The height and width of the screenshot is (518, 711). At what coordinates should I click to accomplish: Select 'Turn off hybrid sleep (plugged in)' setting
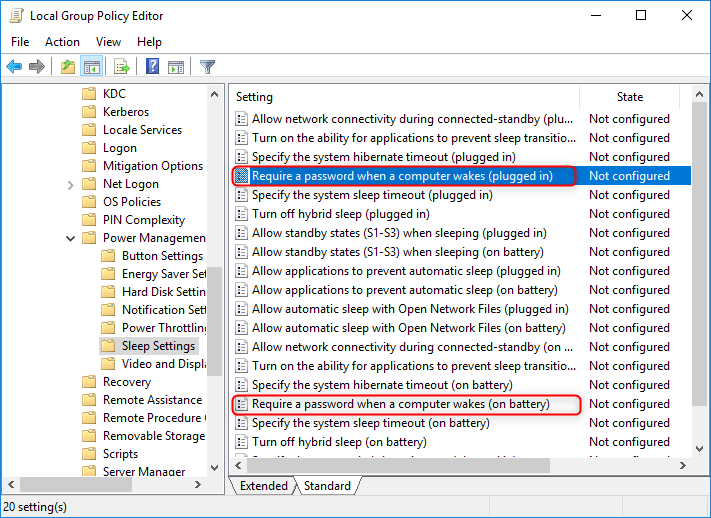[340, 214]
